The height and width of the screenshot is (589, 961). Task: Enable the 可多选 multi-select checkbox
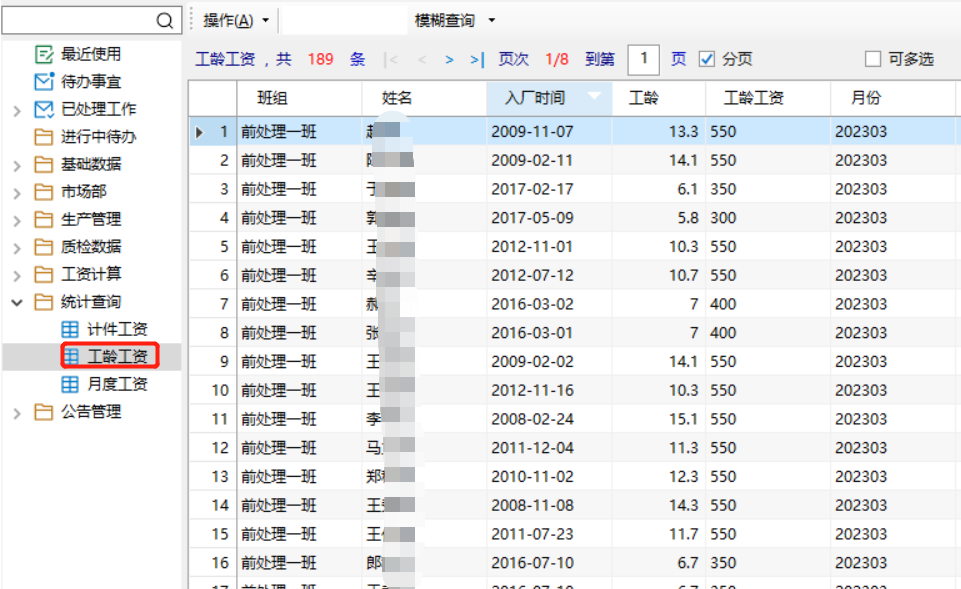(873, 59)
